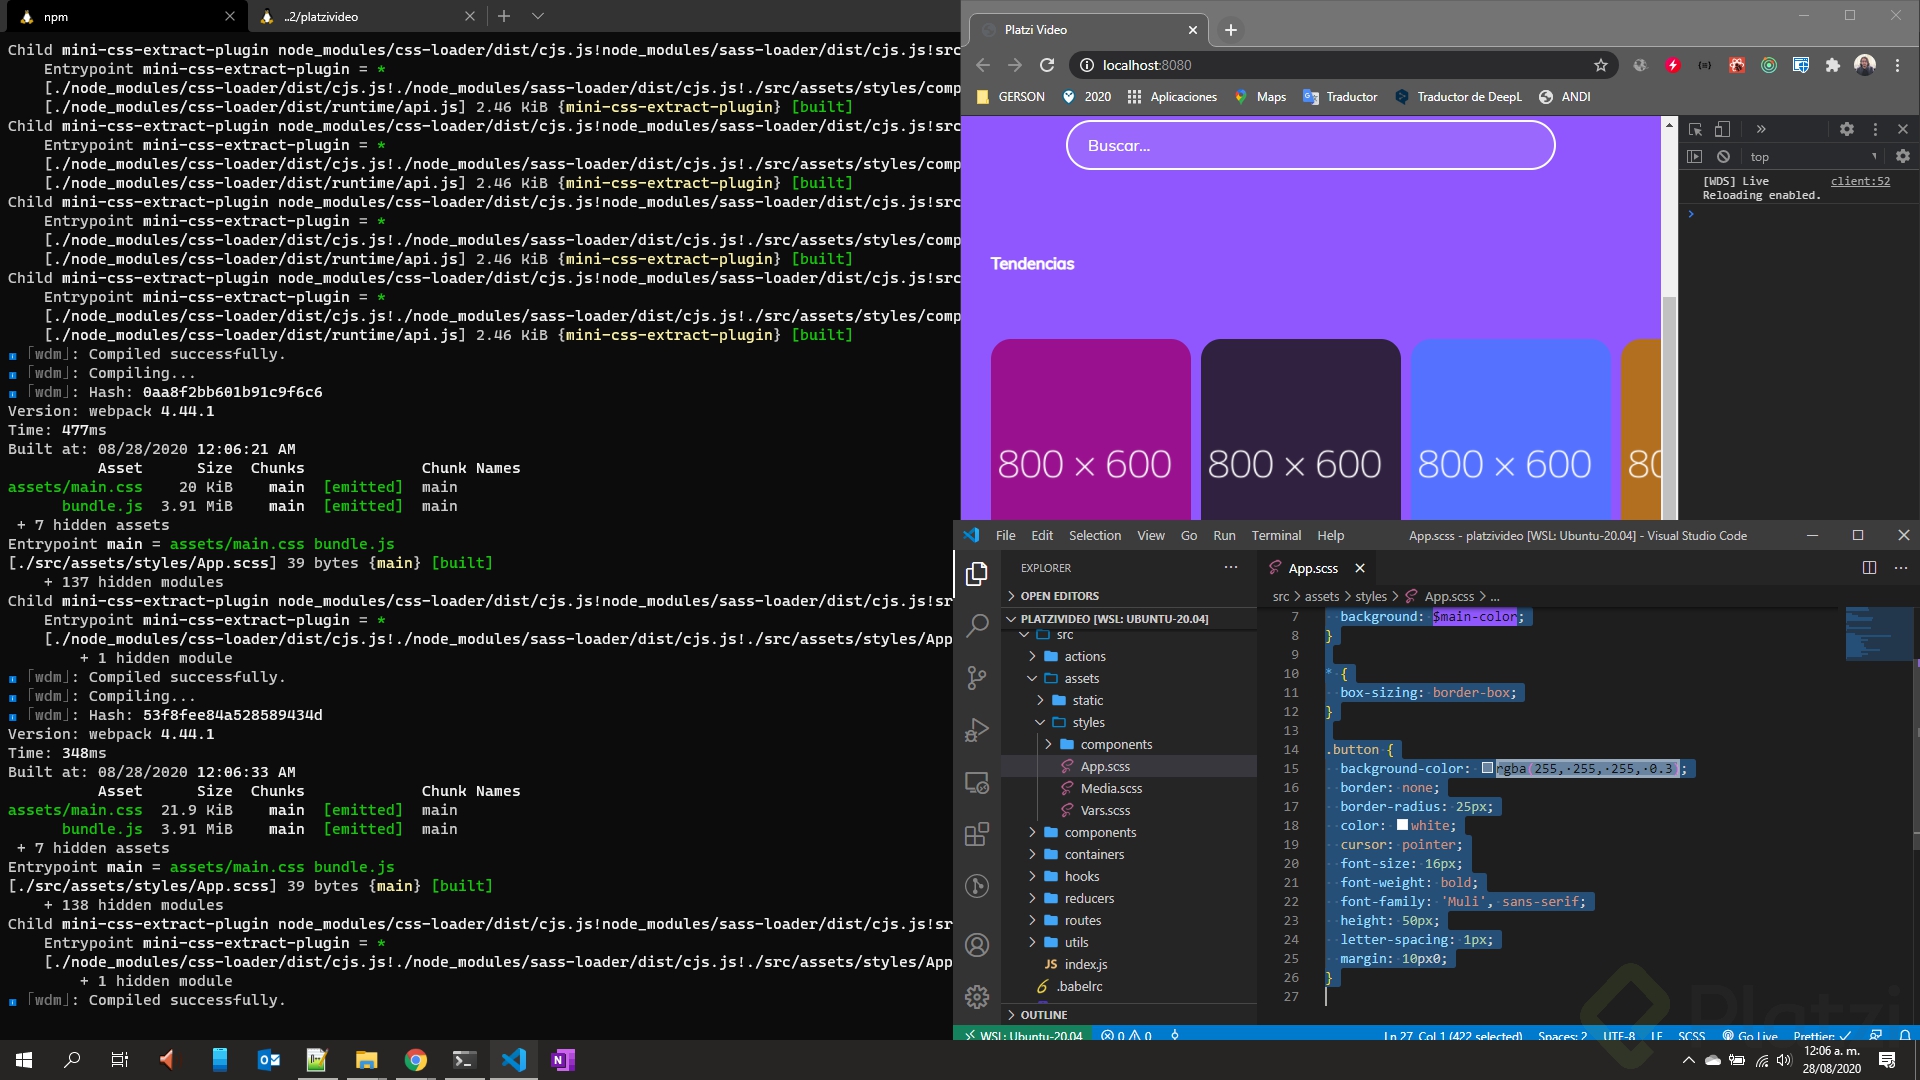Close the App.scss editor tab
This screenshot has width=1920, height=1080.
(1360, 568)
